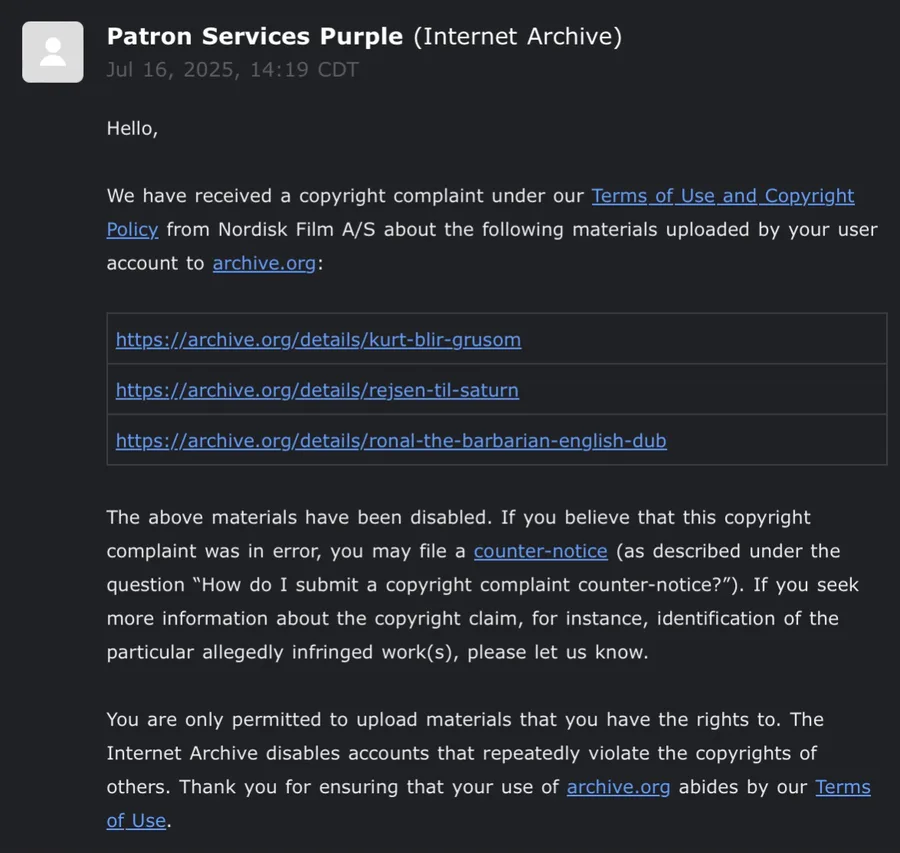Open the ronal-the-barbarian-english-dub URL
Image resolution: width=900 pixels, height=853 pixels.
(x=391, y=440)
